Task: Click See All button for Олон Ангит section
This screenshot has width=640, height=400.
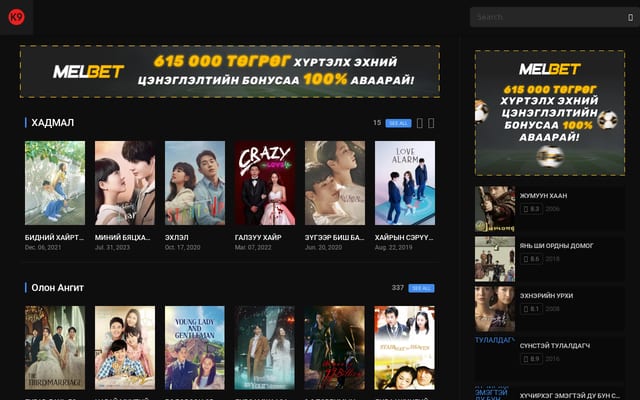Action: tap(421, 288)
